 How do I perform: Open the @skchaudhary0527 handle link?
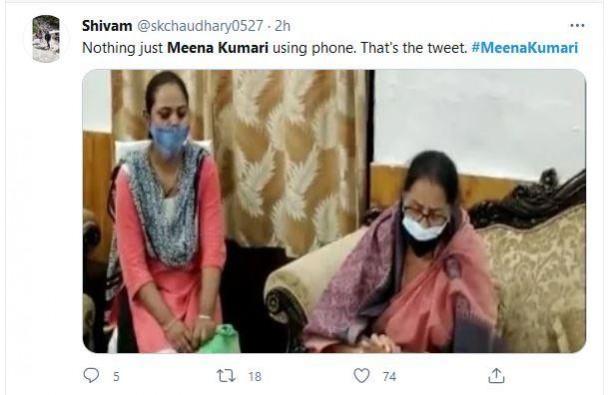pyautogui.click(x=200, y=26)
